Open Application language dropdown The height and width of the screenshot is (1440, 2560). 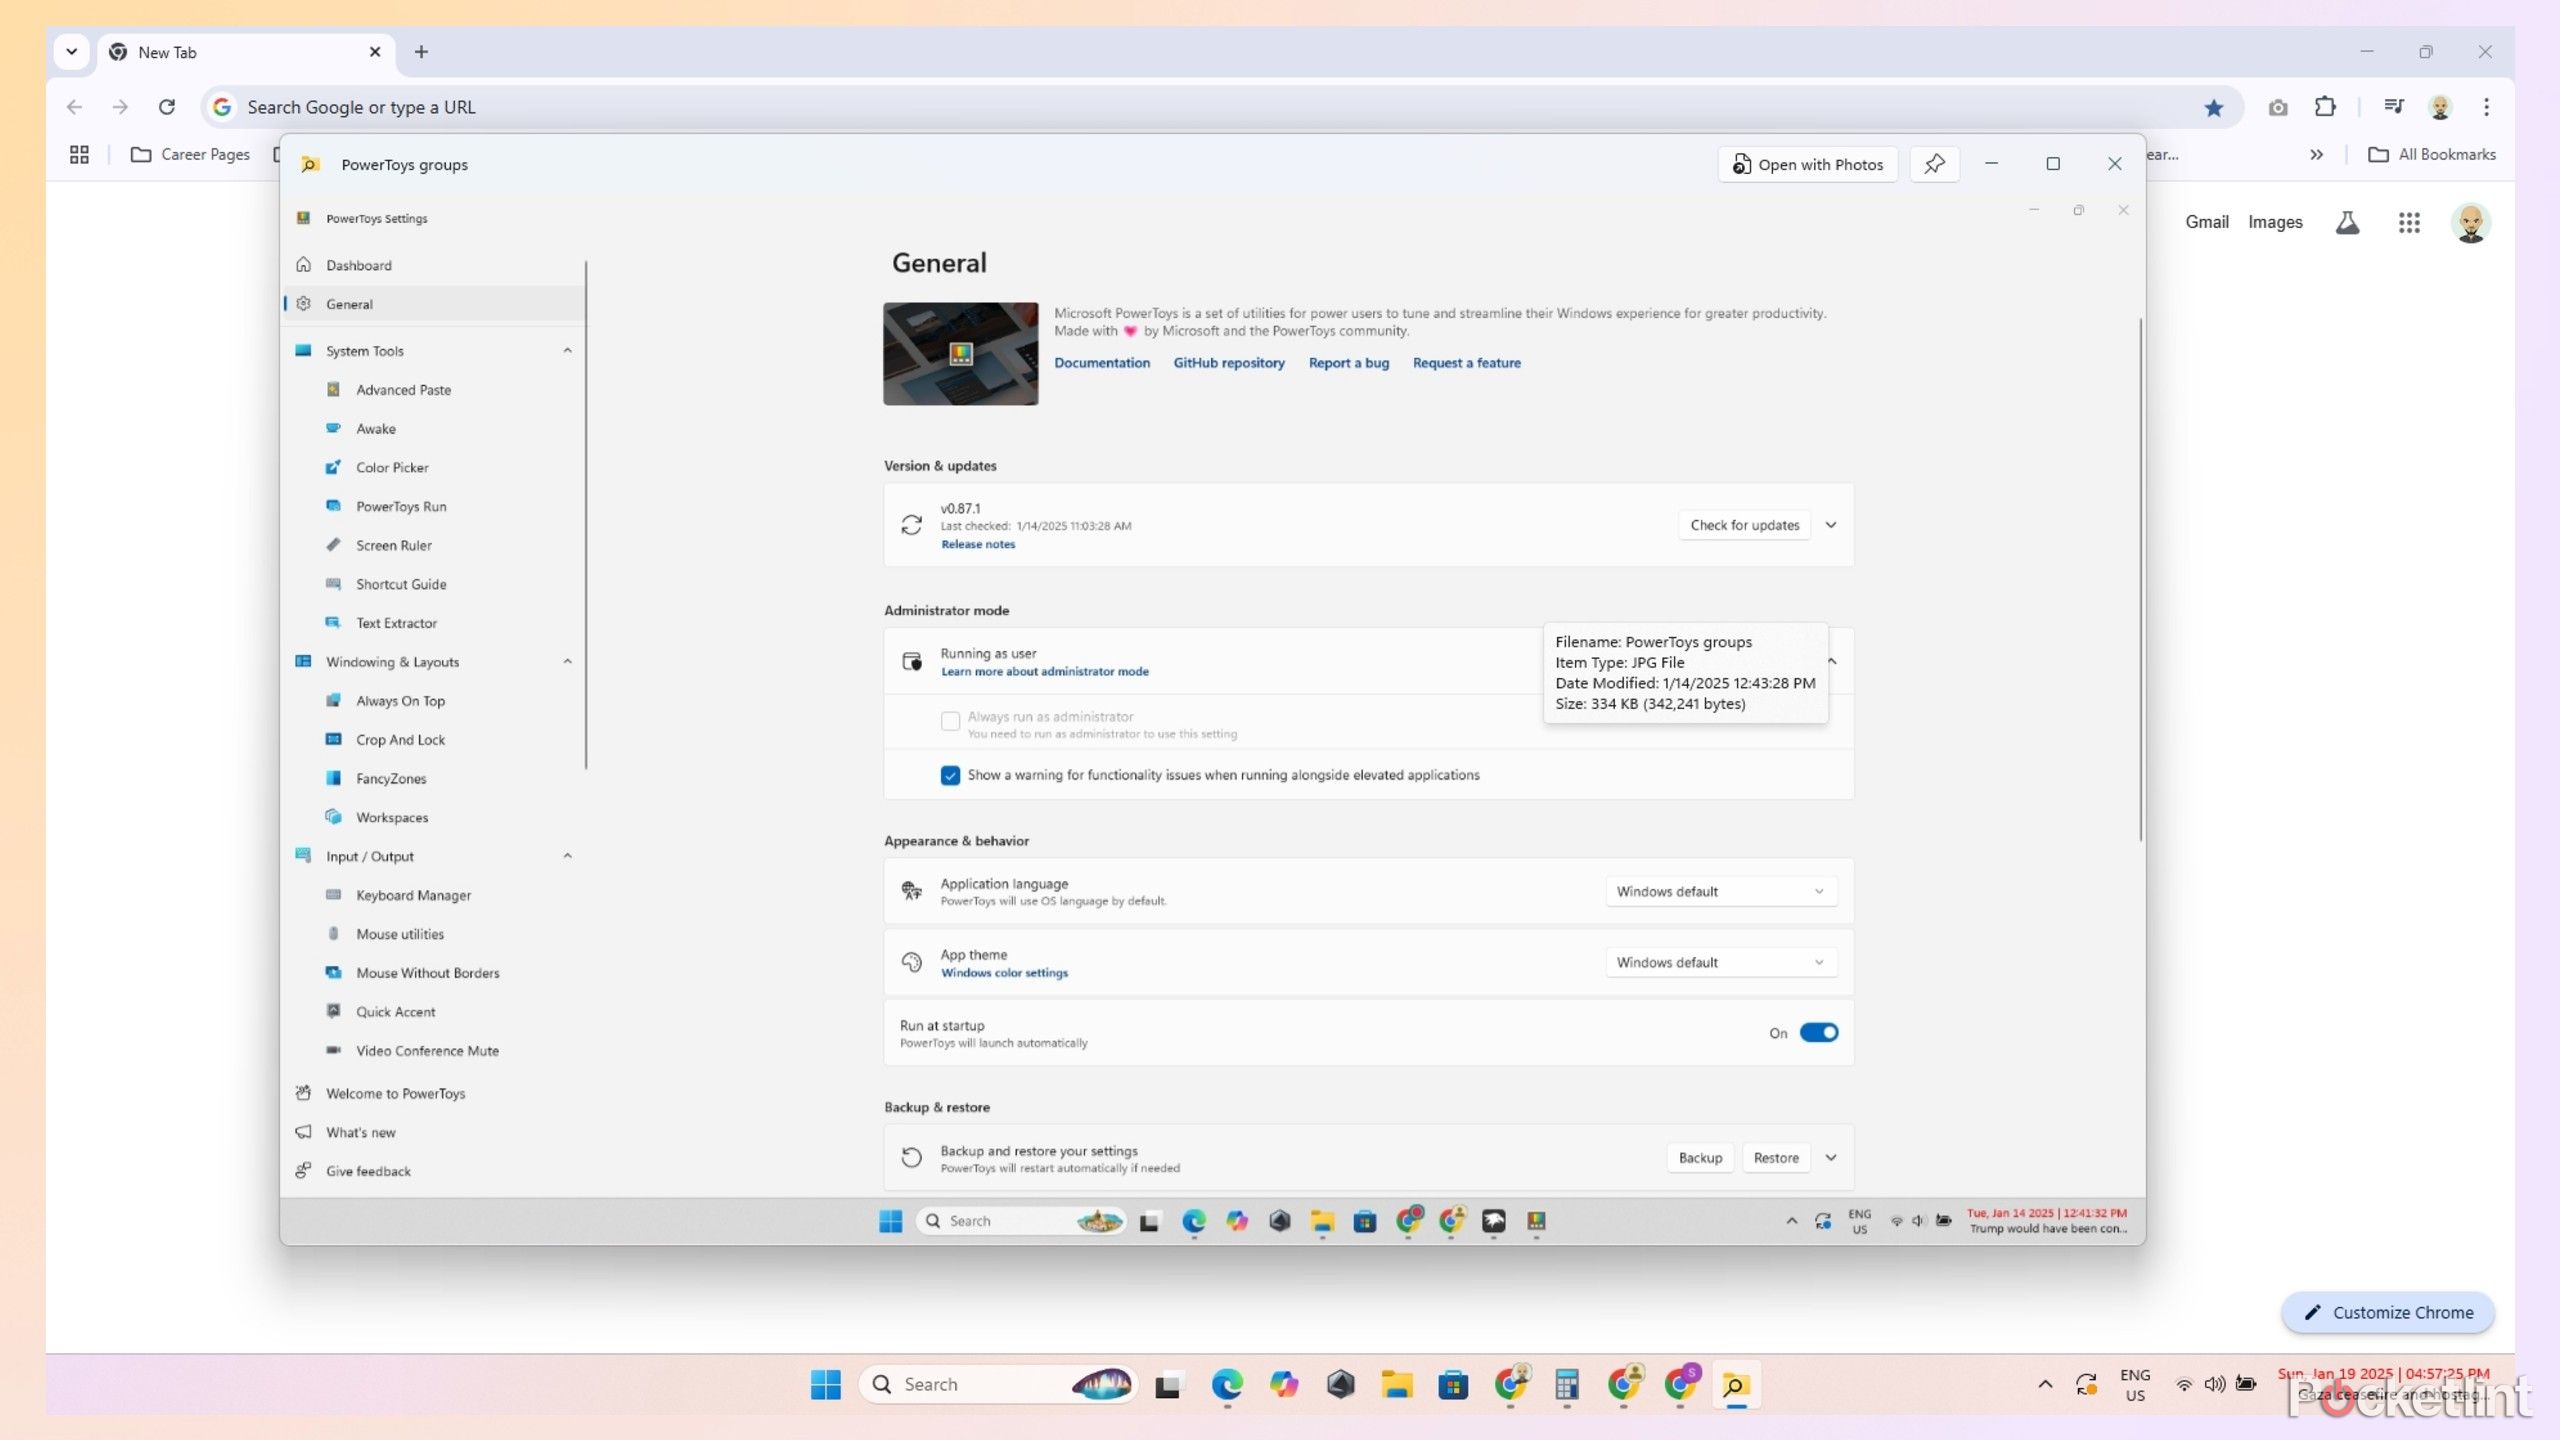pos(1720,892)
